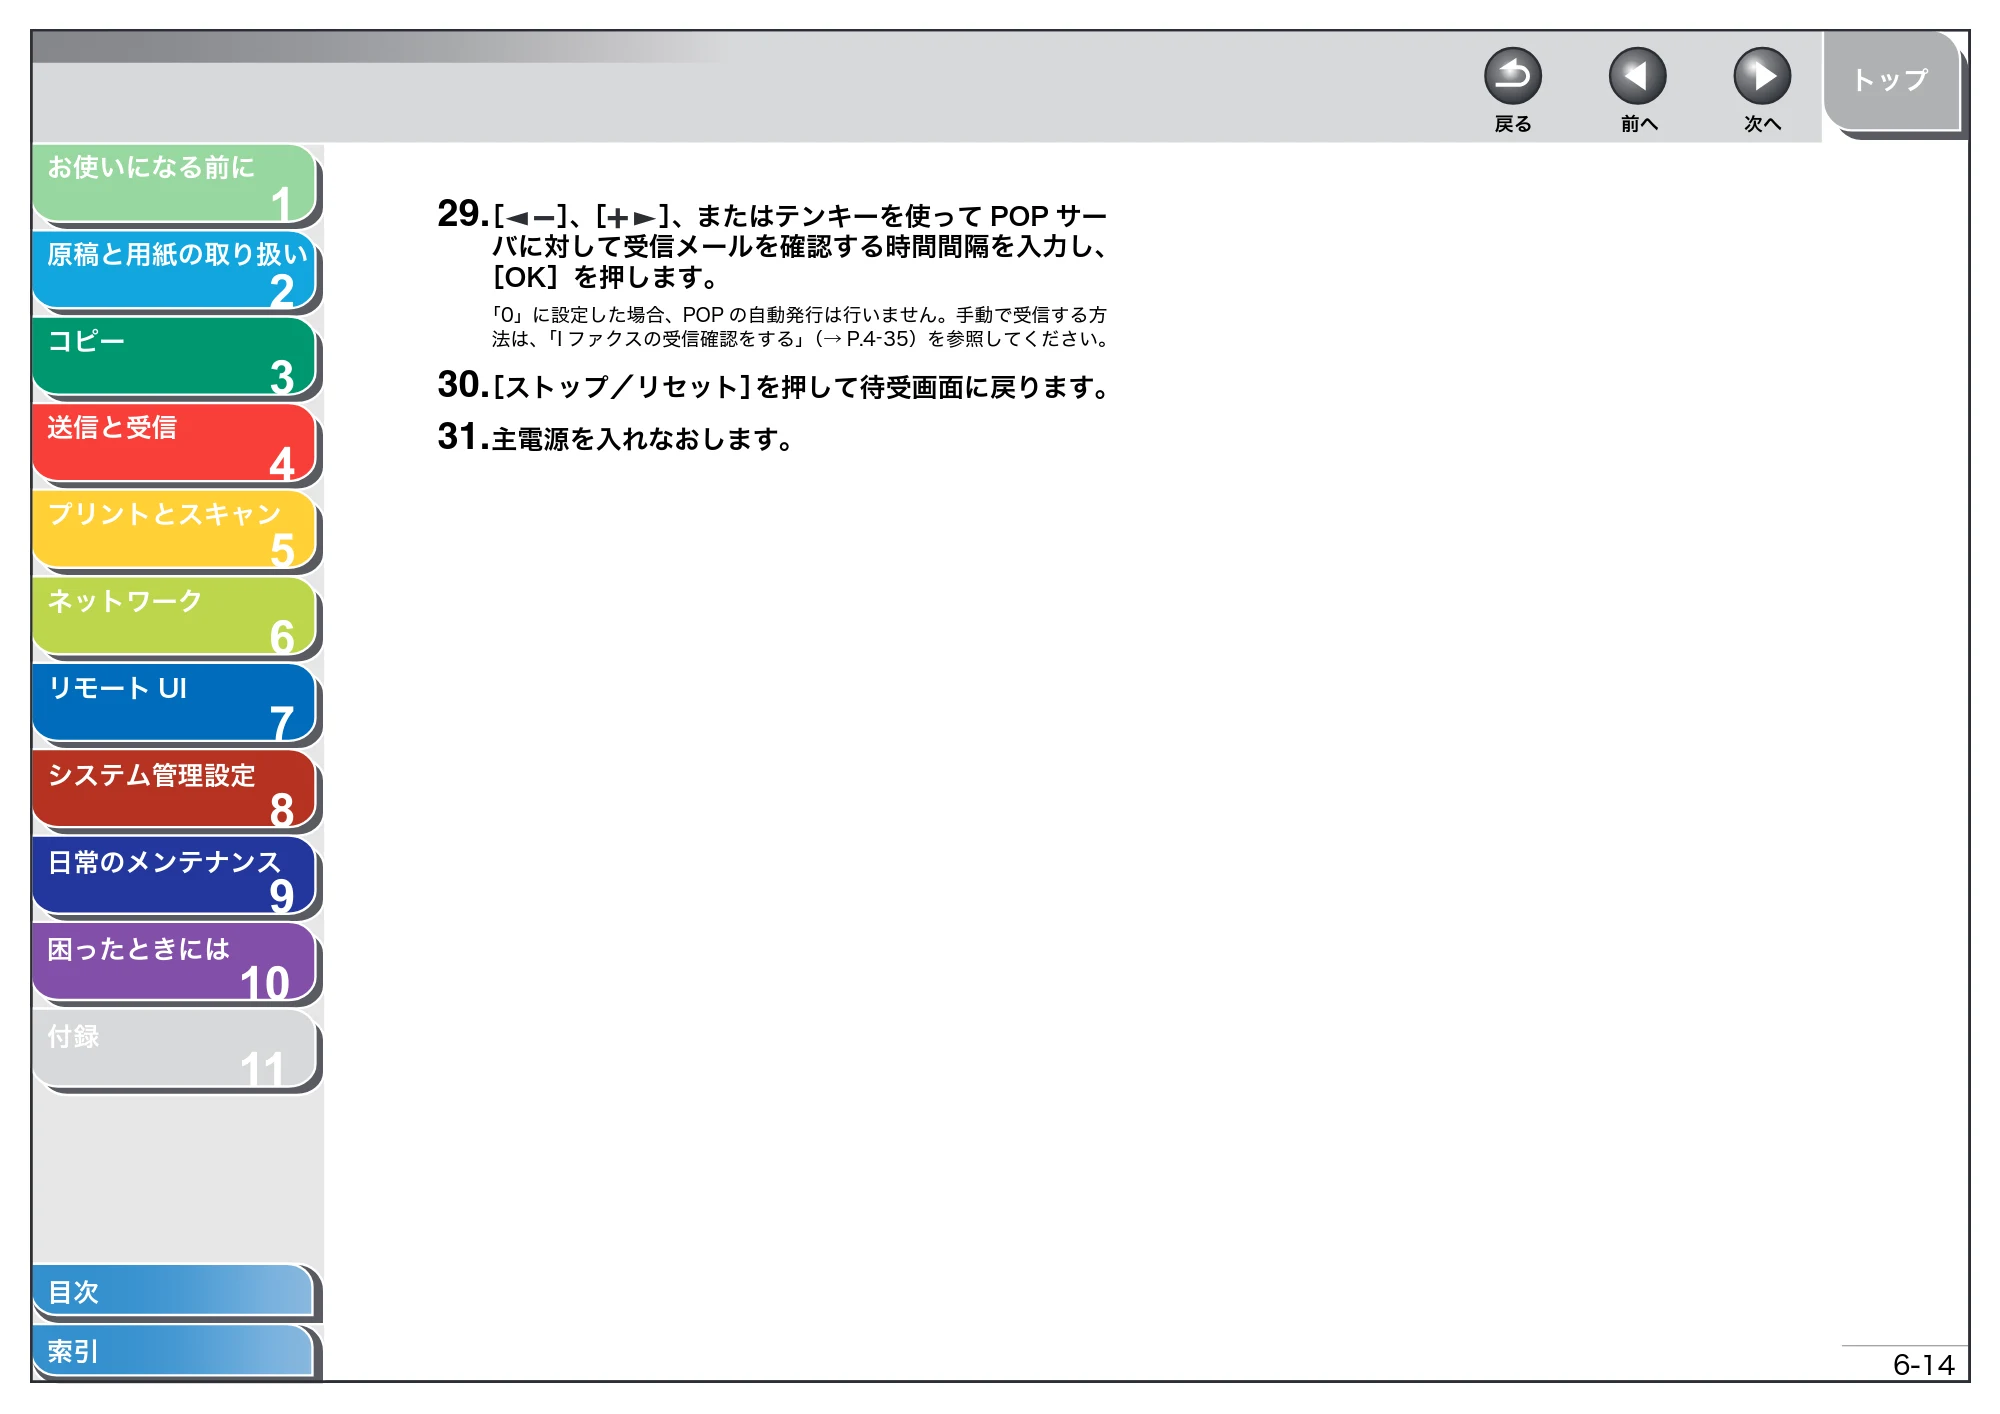2000x1414 pixels.
Task: Open chapter 3 コピー tab
Action: 175,357
